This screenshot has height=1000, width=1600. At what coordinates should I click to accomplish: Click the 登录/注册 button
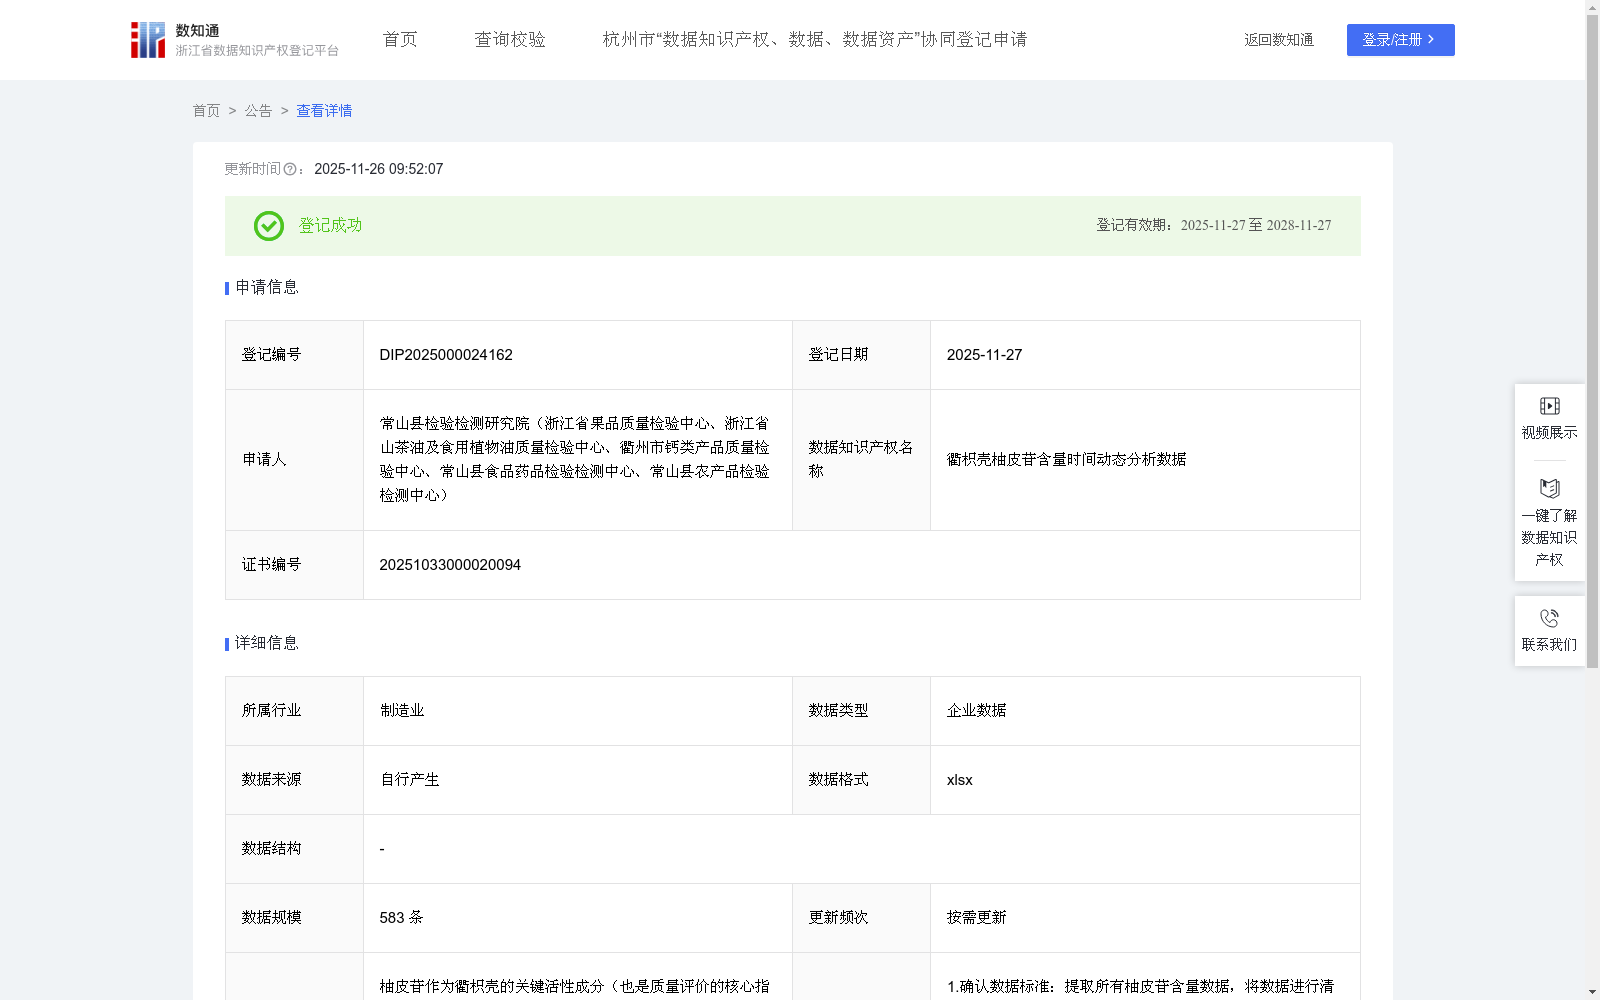(1400, 40)
